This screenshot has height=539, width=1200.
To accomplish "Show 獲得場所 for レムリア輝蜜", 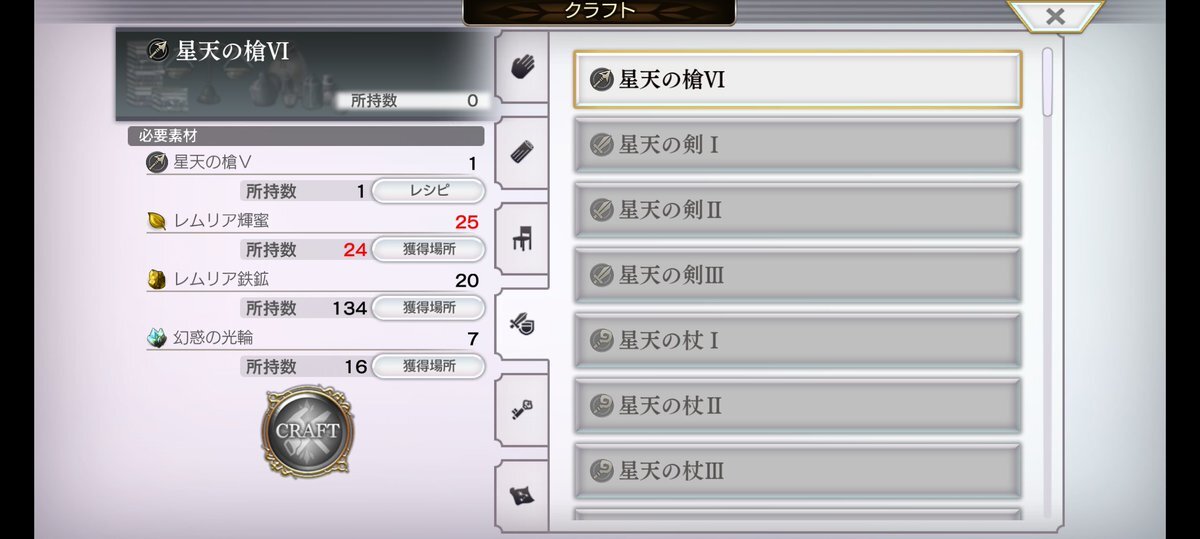I will [x=429, y=249].
